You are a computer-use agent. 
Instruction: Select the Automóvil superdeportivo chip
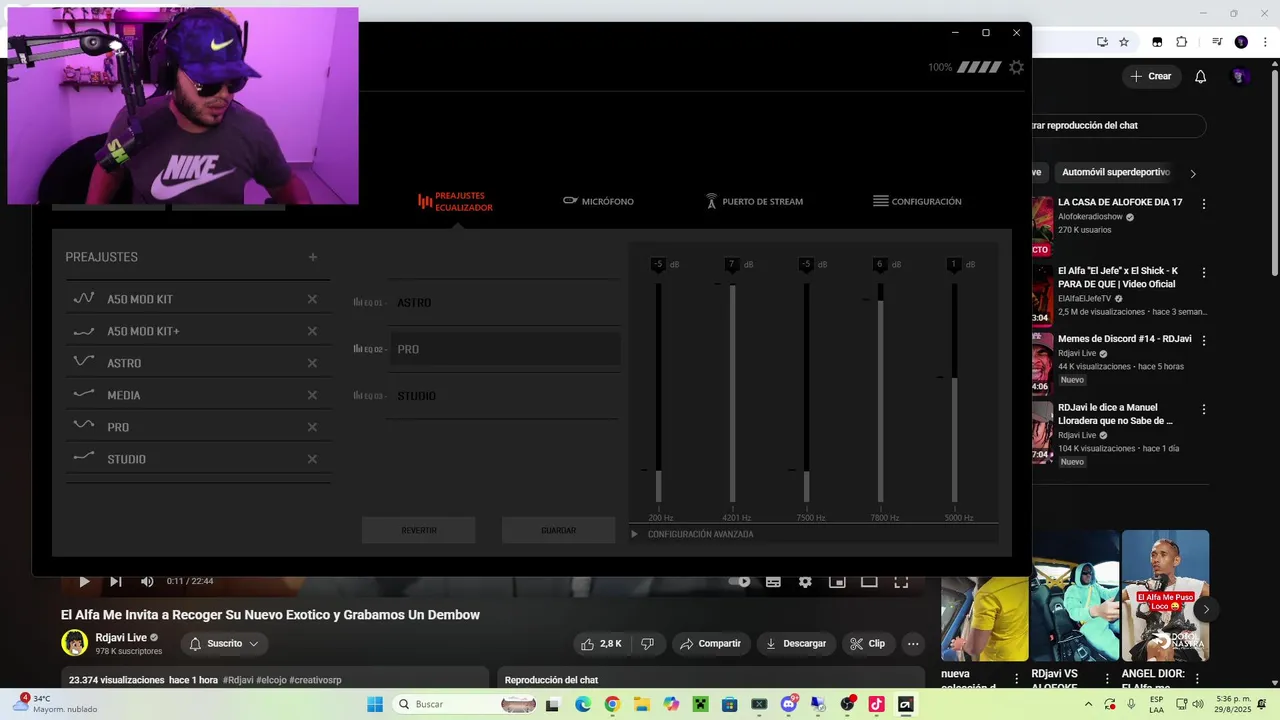click(1116, 172)
